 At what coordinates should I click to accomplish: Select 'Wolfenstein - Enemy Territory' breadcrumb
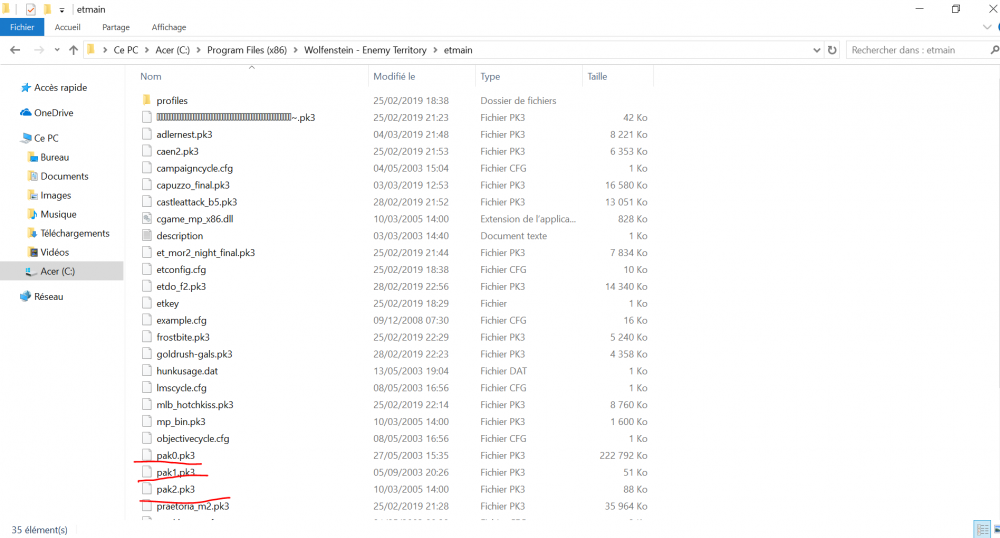[365, 50]
